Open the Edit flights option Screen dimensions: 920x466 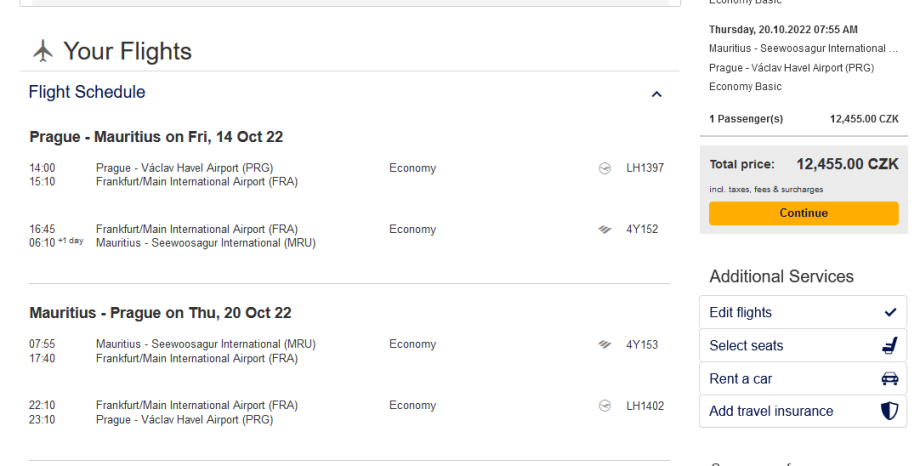pyautogui.click(x=741, y=312)
